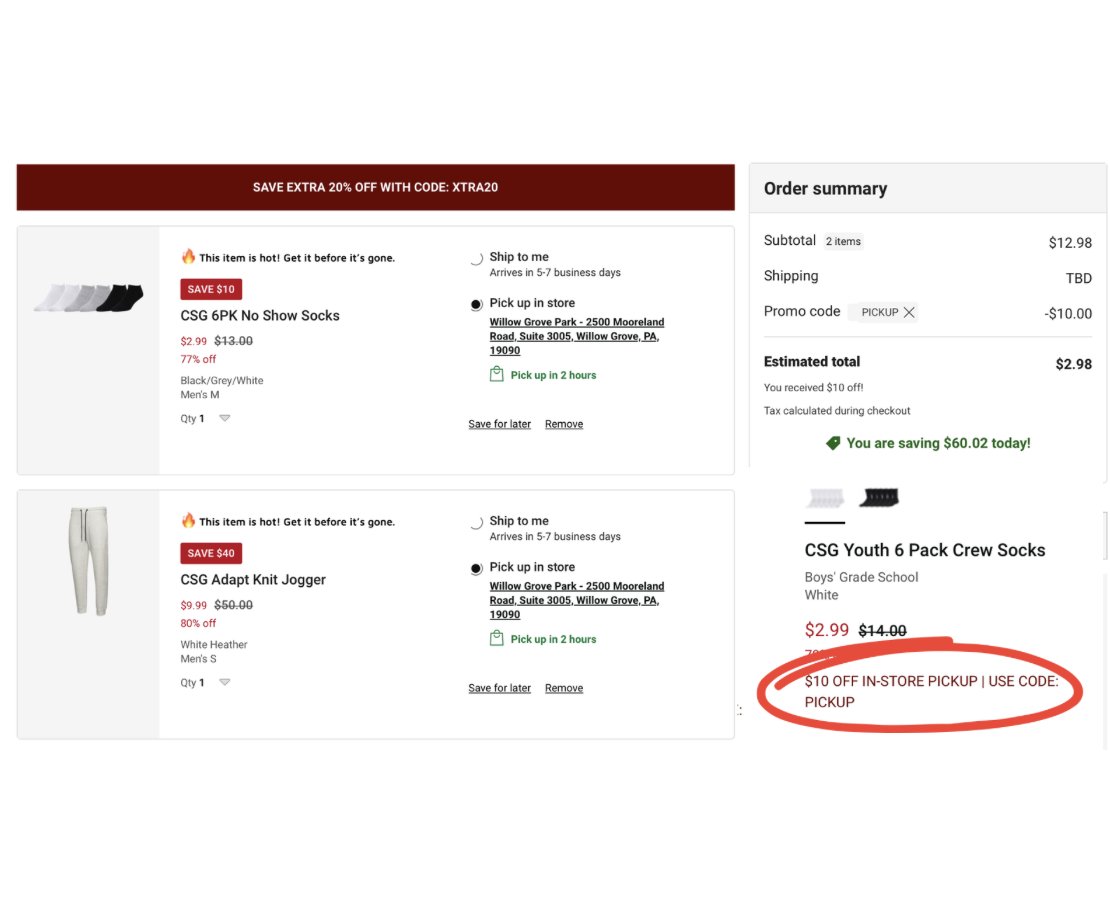This screenshot has width=1110, height=902.
Task: Select Pick up in store for Knit Jogger
Action: pos(476,569)
